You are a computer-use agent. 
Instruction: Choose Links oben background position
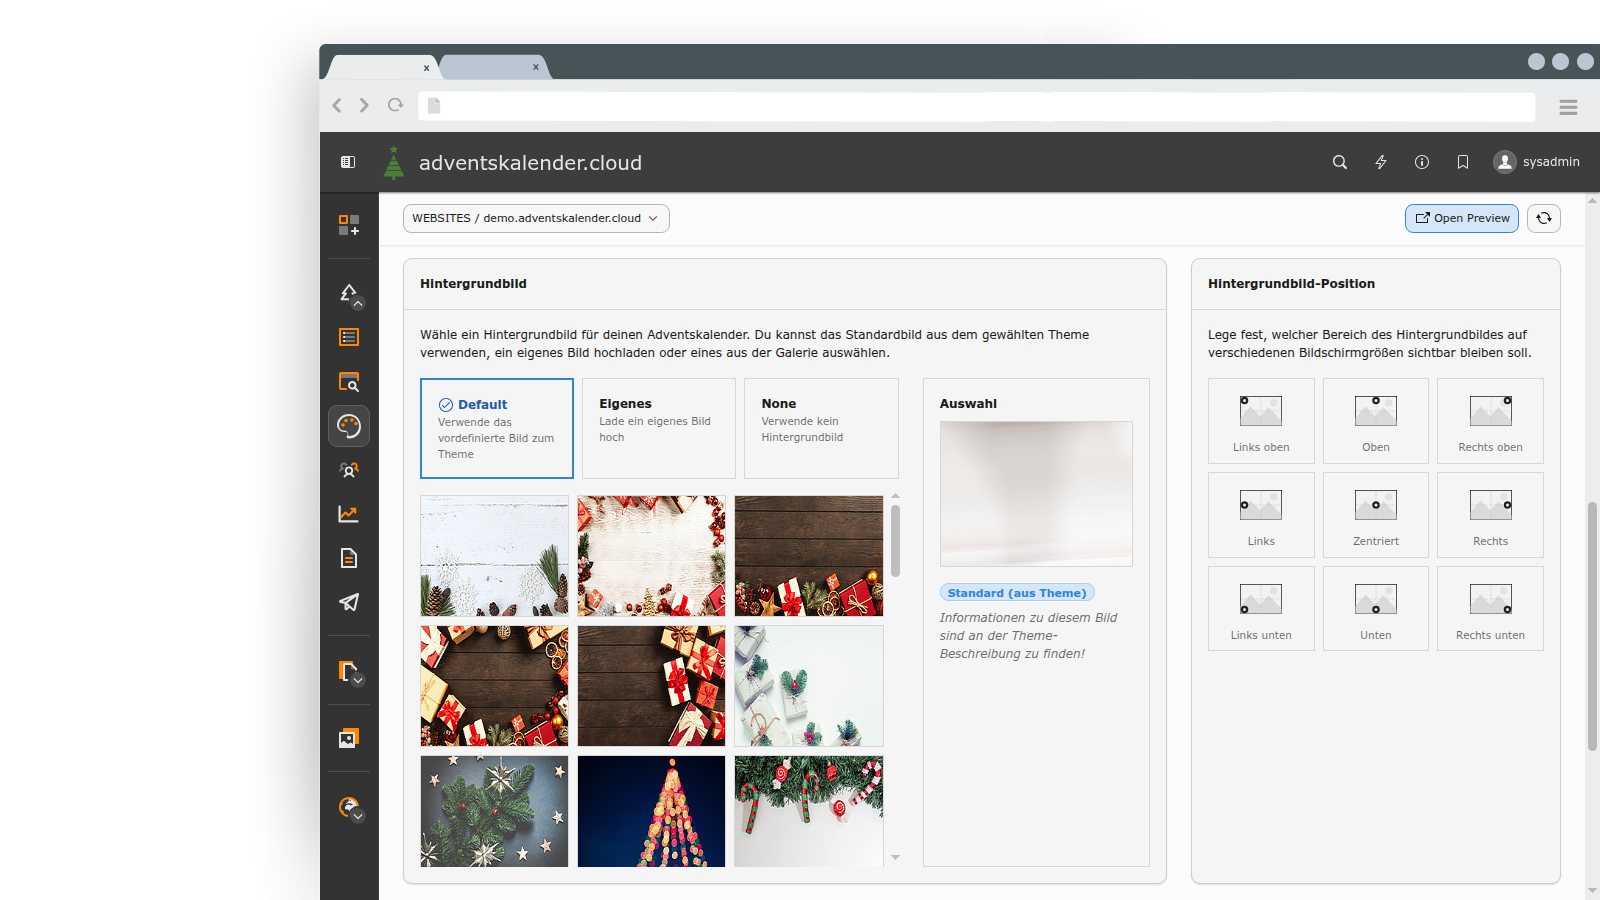[x=1261, y=420]
